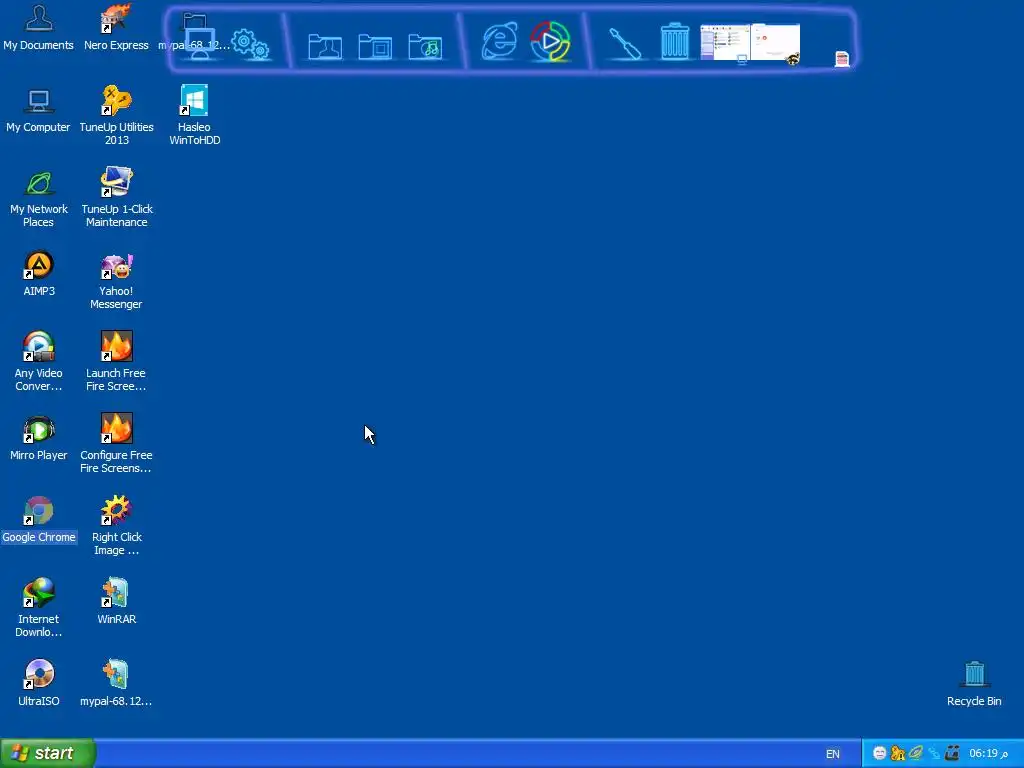The image size is (1024, 768).
Task: Select Launch Free Fire Screensaver icon
Action: [116, 362]
